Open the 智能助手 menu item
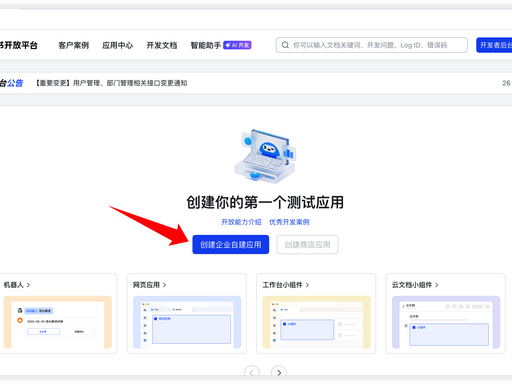 pos(206,45)
